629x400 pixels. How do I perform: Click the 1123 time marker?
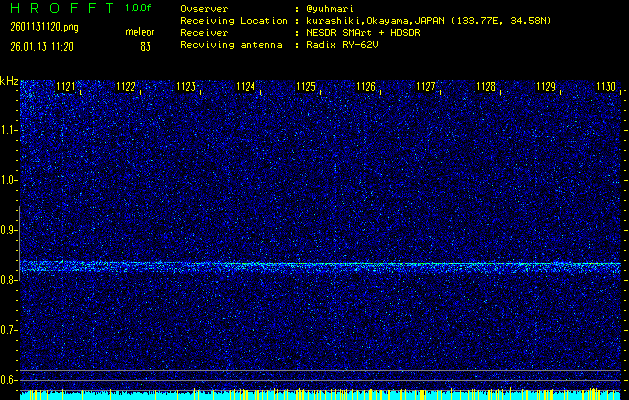click(186, 87)
